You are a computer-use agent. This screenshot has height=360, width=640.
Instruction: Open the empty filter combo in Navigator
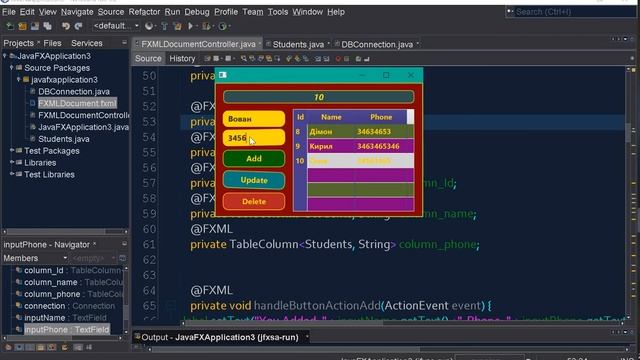(93, 258)
